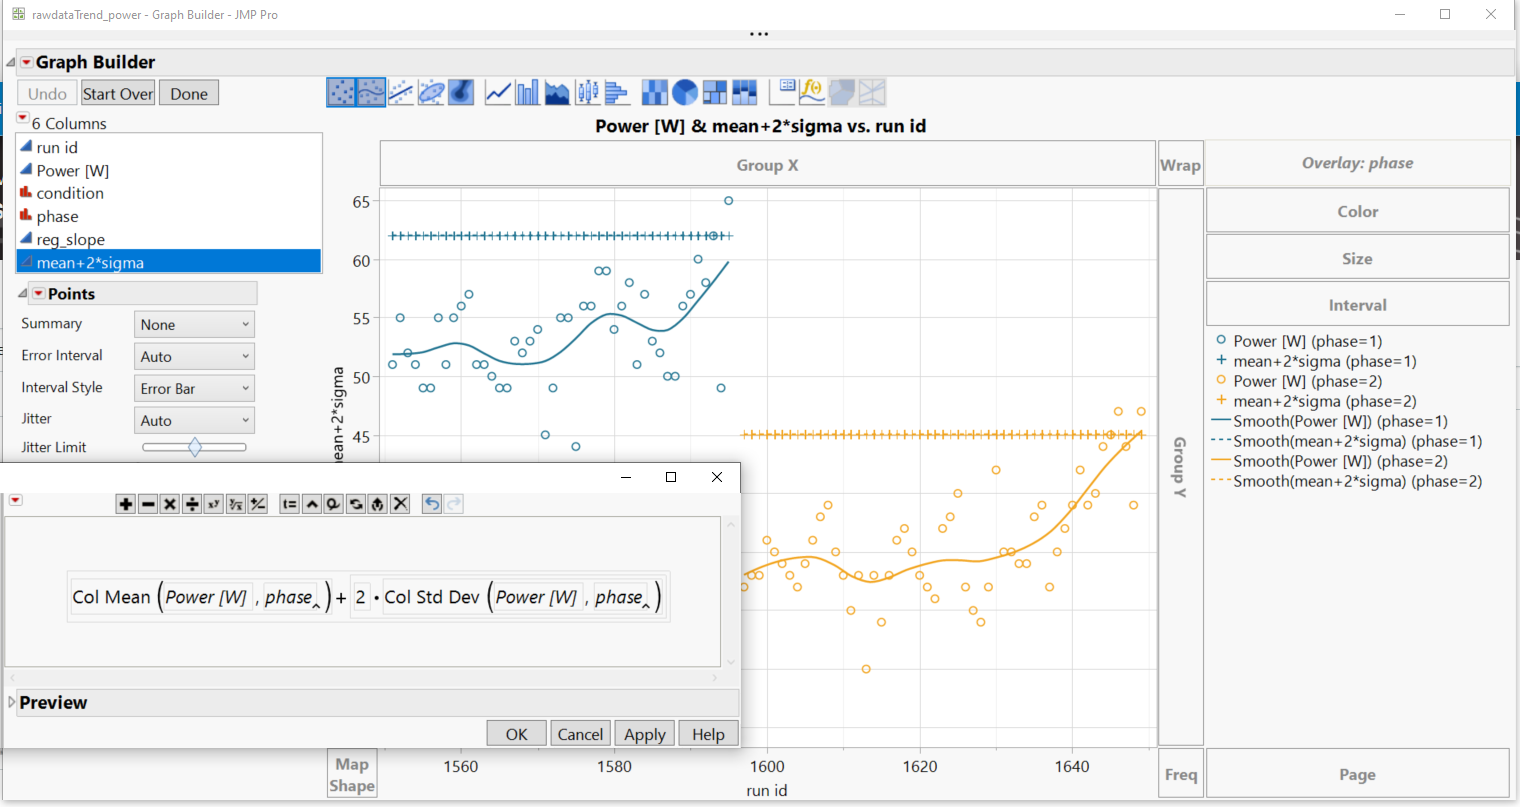Click the undo arrow in the formula editor
This screenshot has width=1520, height=807.
432,504
